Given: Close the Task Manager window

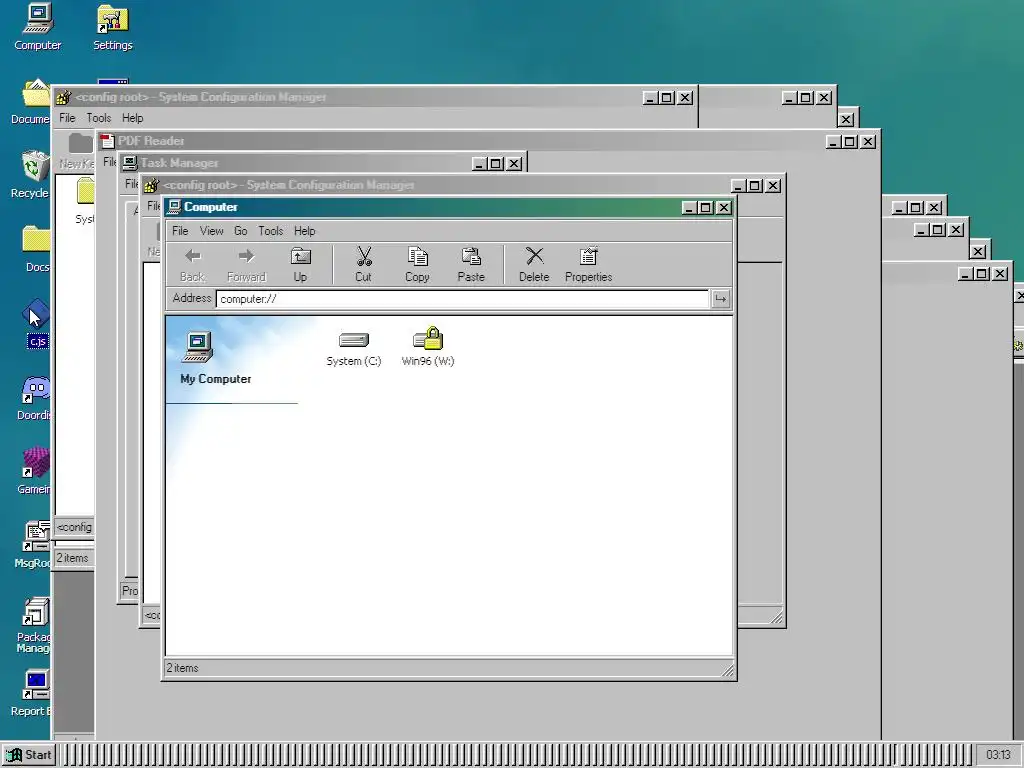Looking at the screenshot, I should pos(515,164).
